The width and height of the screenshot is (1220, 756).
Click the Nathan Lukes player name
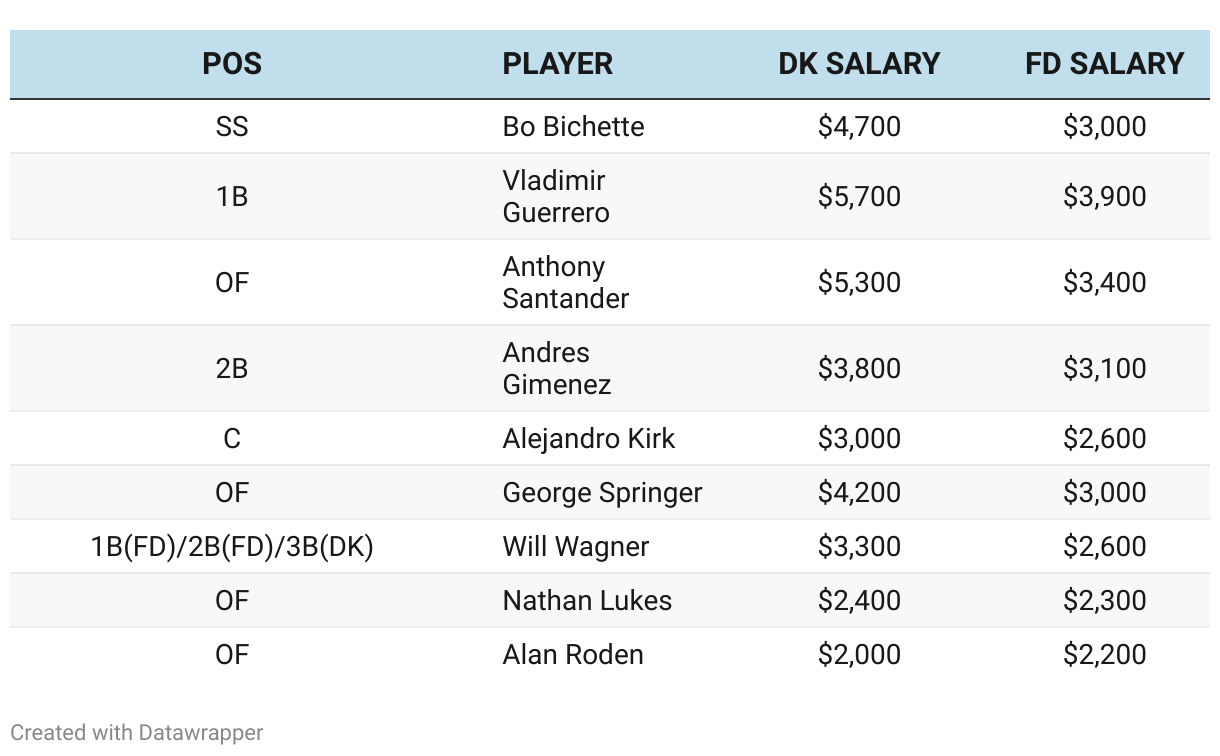(x=587, y=601)
